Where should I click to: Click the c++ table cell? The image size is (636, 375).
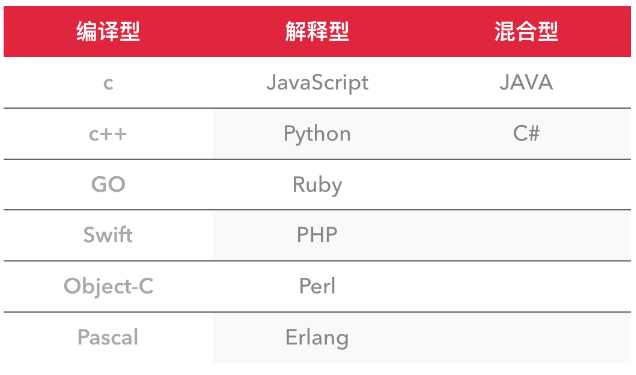tap(108, 134)
